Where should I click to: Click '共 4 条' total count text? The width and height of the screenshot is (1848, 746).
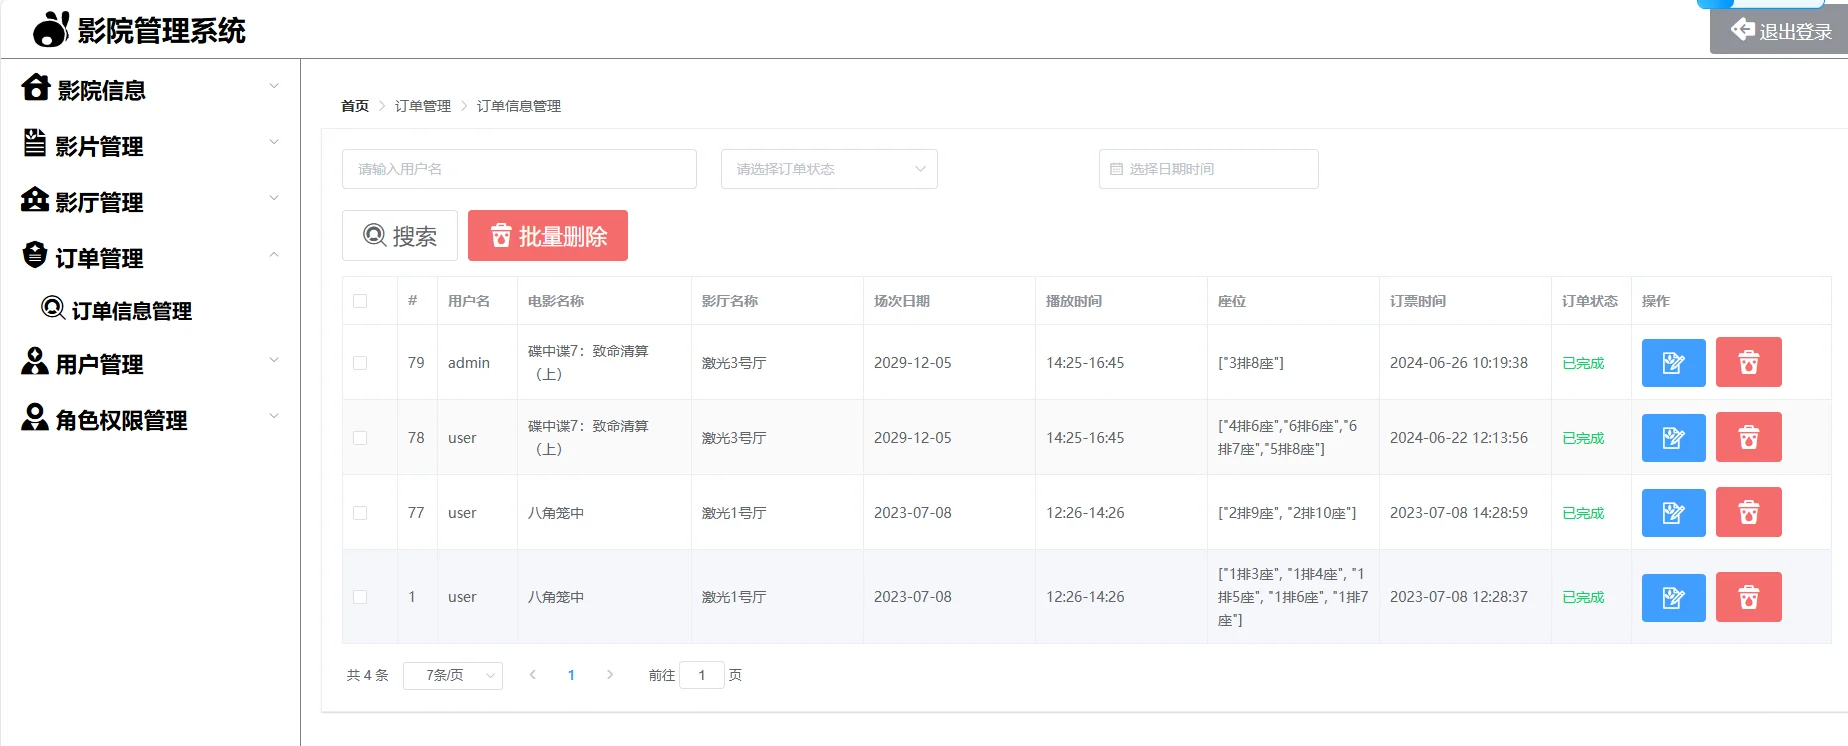[367, 675]
